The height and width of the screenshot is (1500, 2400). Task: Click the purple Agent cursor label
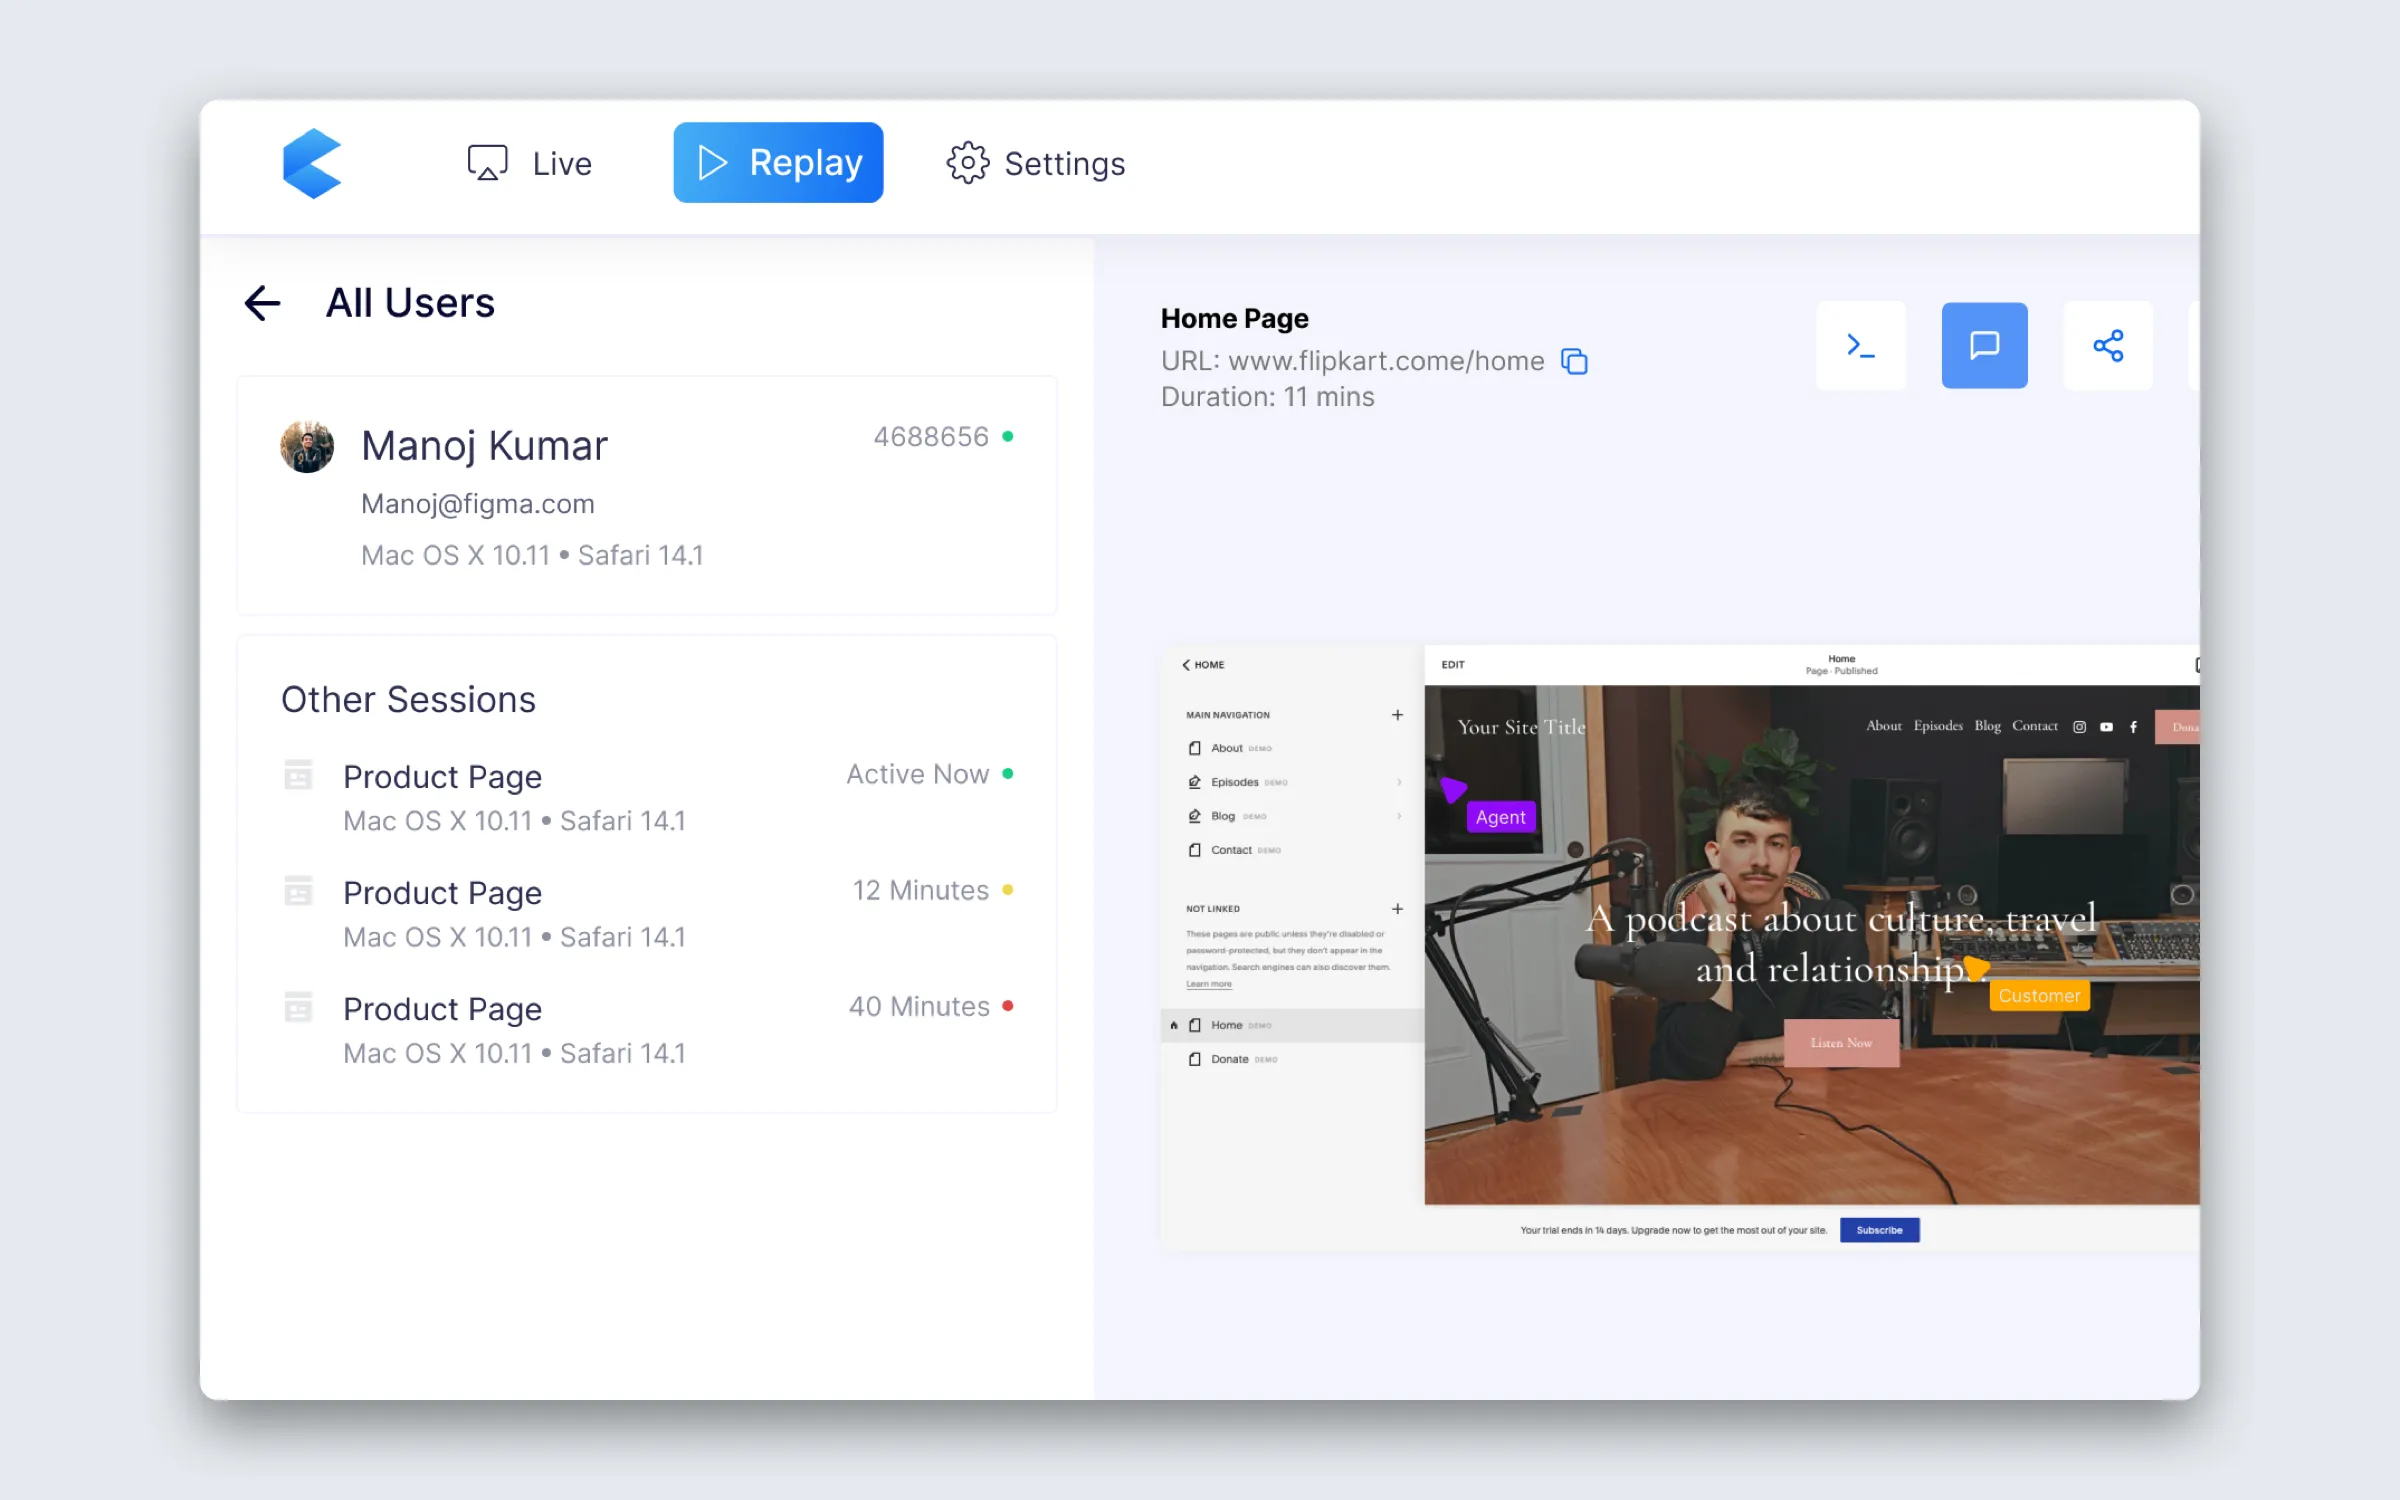pos(1501,817)
